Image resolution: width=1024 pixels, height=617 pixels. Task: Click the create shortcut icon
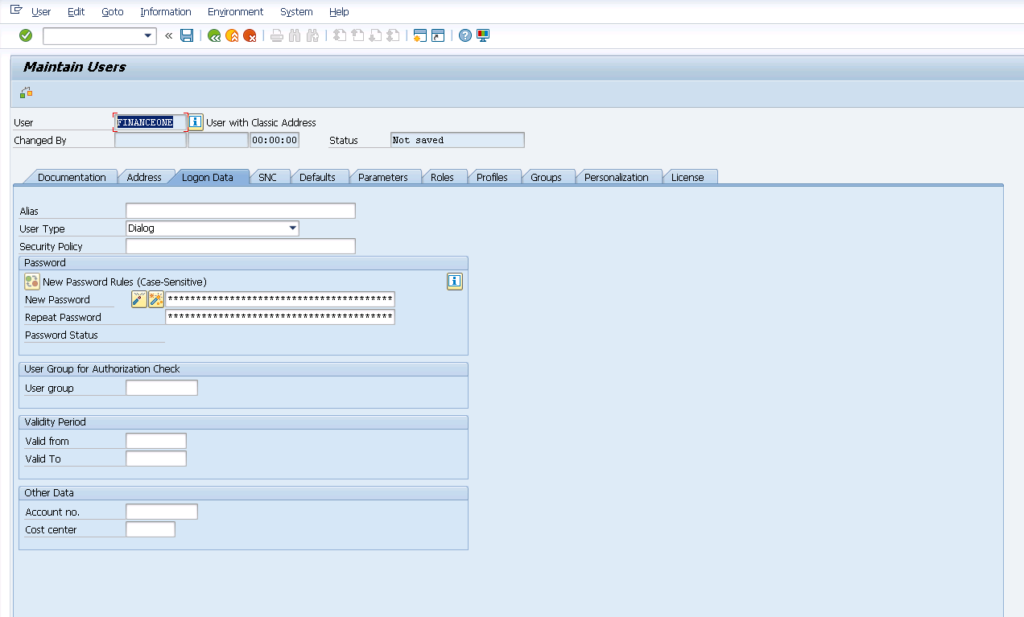(x=438, y=36)
